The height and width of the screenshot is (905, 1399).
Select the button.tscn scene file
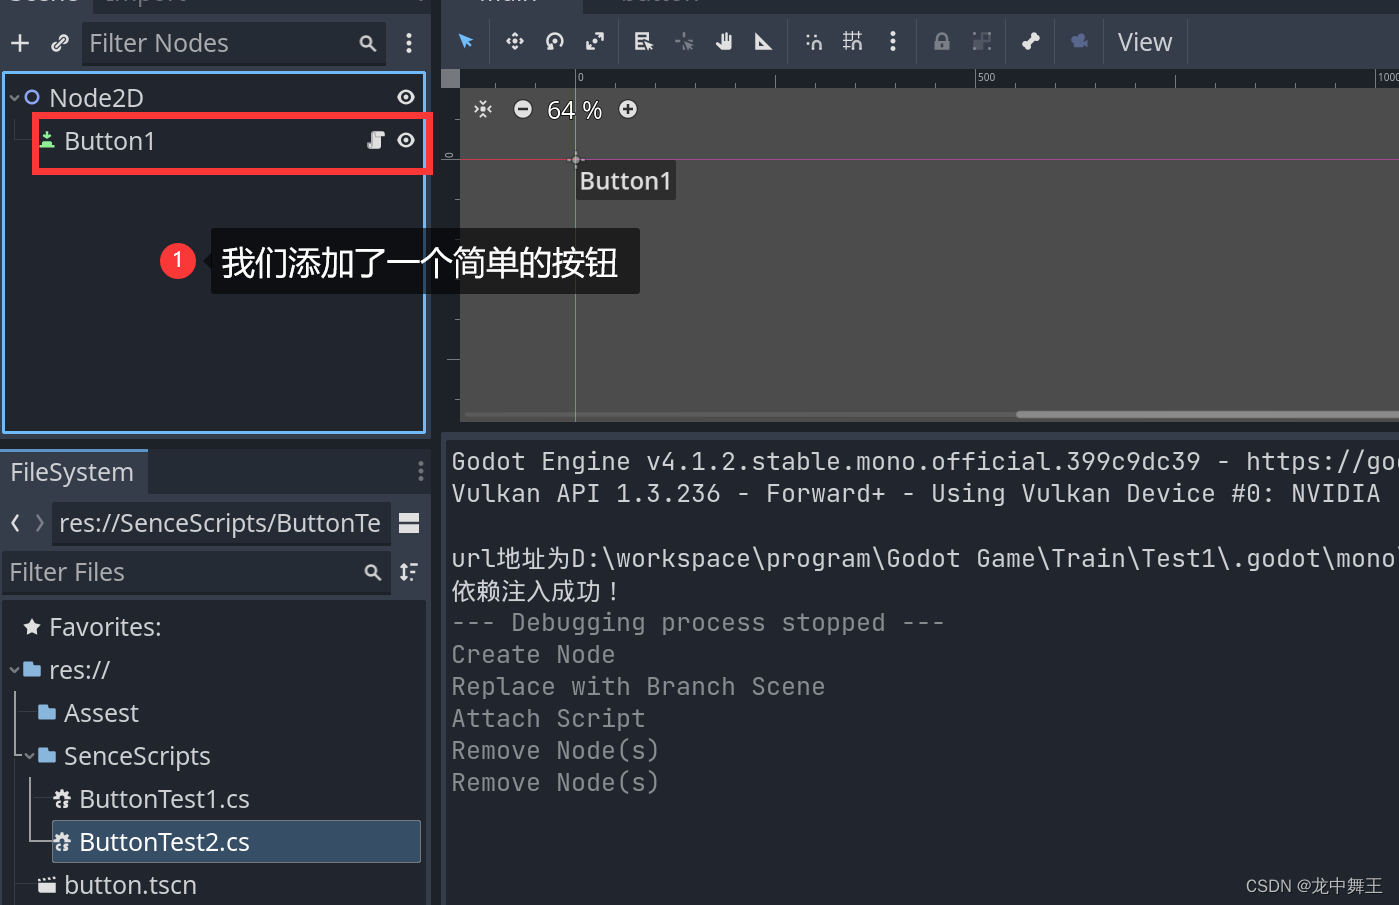130,885
